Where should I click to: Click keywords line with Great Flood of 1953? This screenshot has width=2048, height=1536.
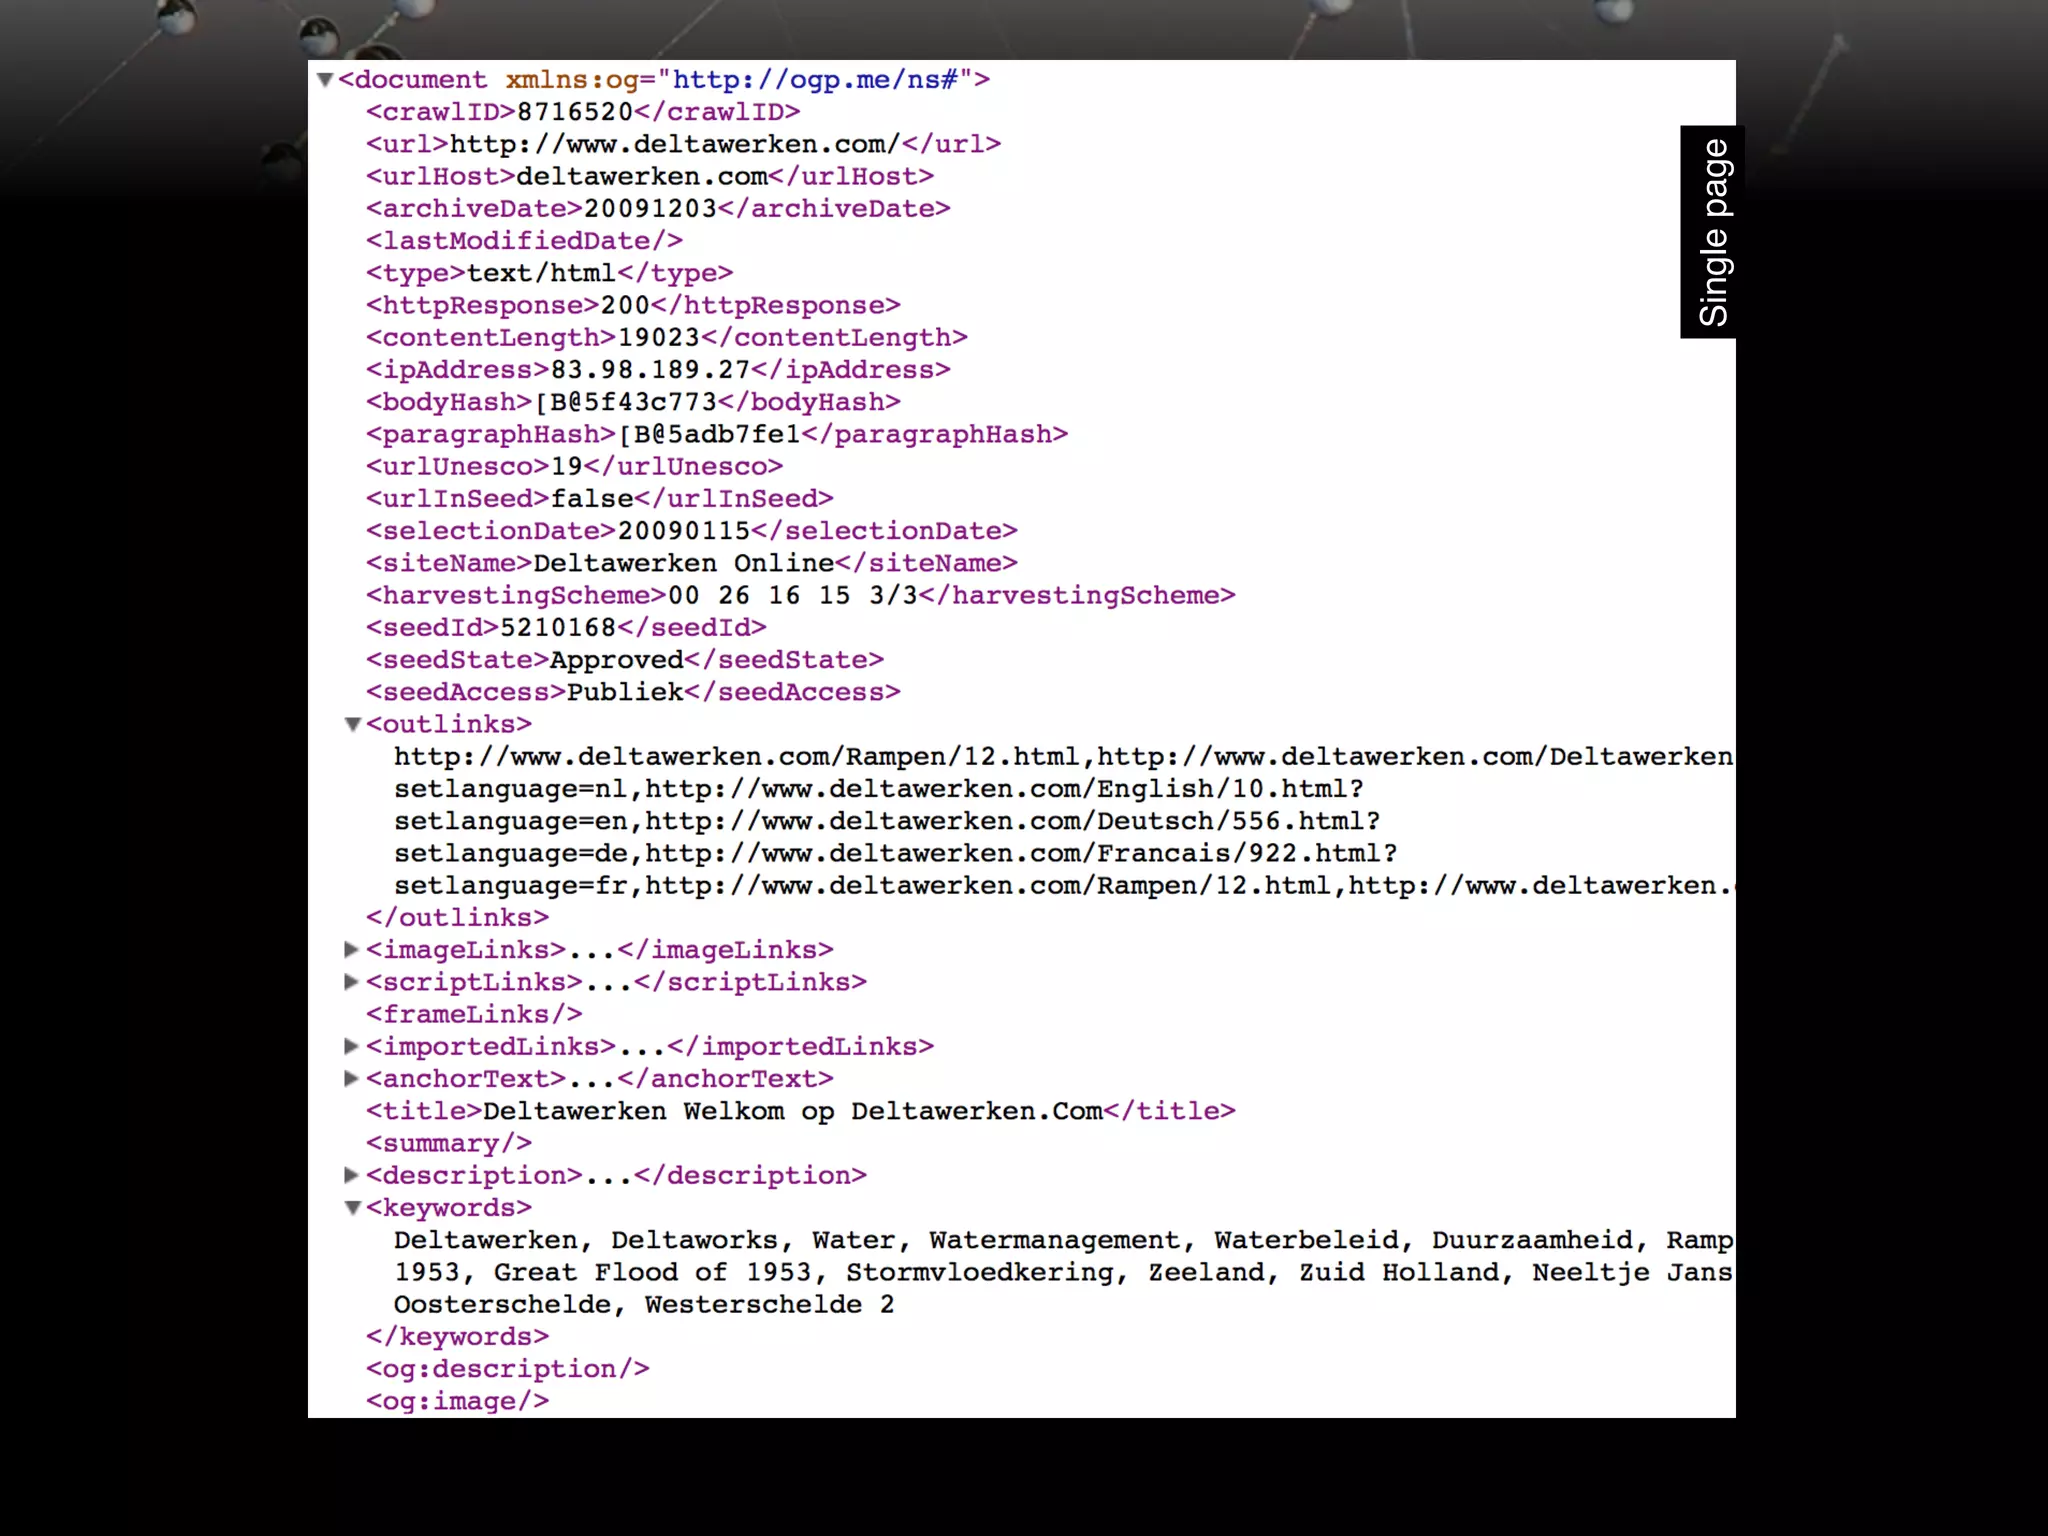1063,1272
